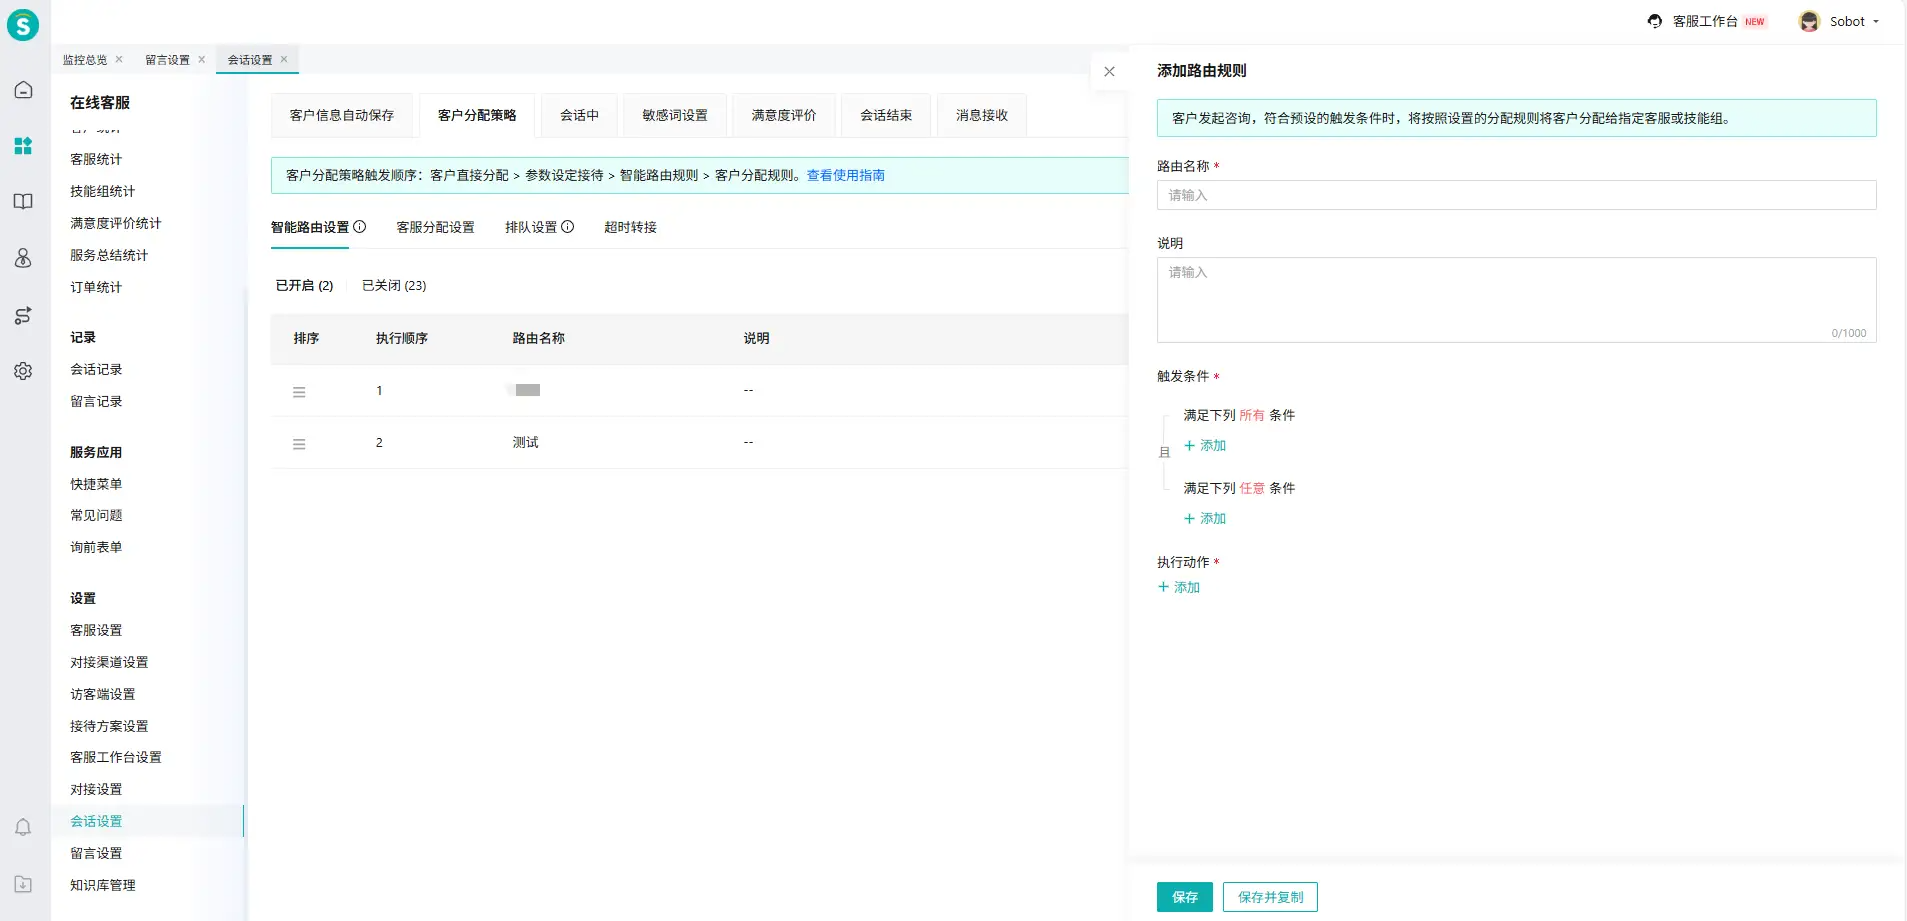Open the 查看使用指南 link
This screenshot has height=921, width=1907.
[846, 175]
